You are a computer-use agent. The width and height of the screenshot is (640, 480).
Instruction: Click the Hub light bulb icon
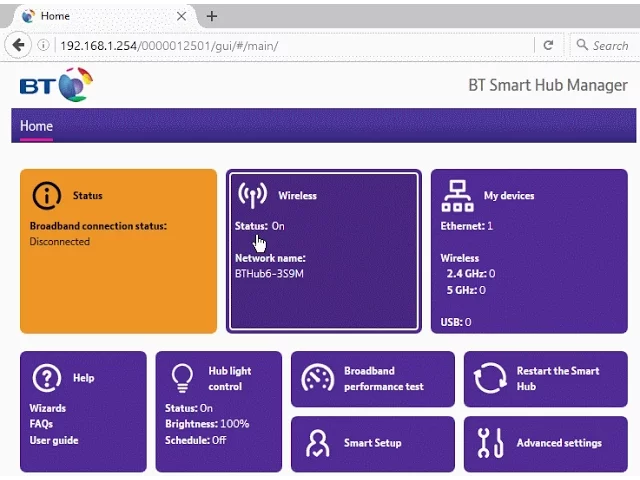(182, 378)
